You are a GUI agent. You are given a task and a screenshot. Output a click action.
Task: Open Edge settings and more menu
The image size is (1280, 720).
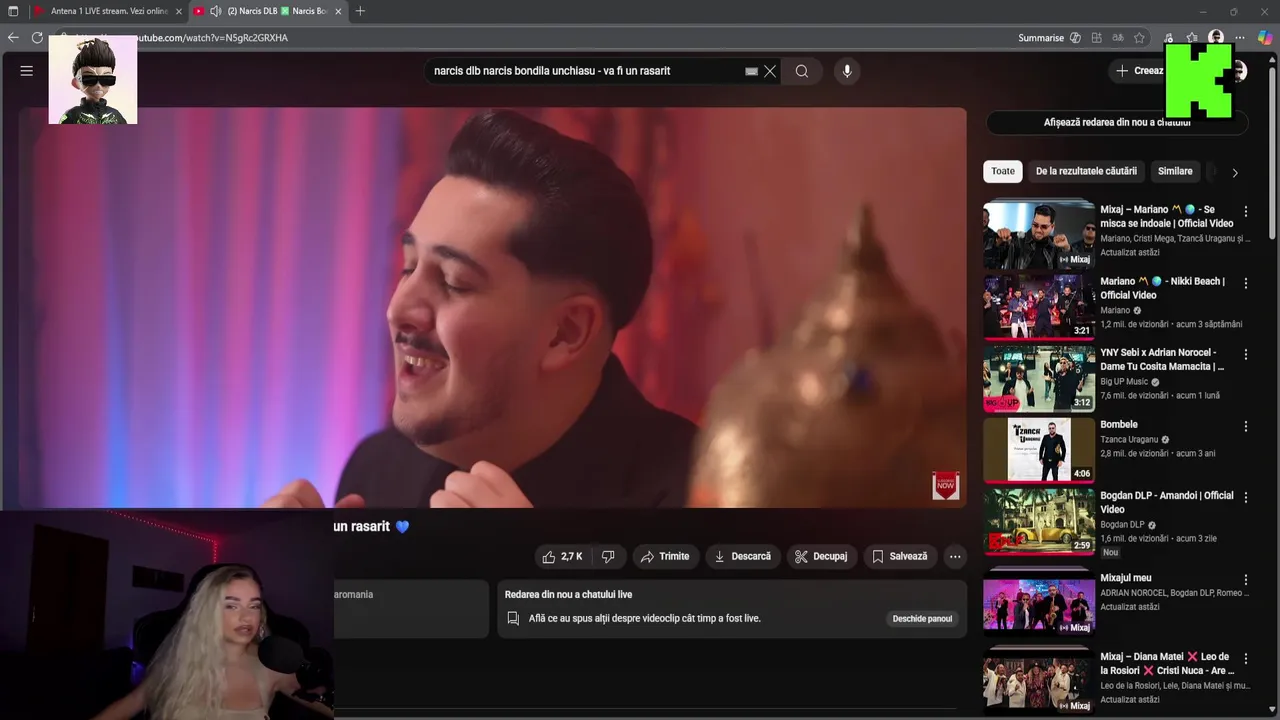pos(1240,38)
